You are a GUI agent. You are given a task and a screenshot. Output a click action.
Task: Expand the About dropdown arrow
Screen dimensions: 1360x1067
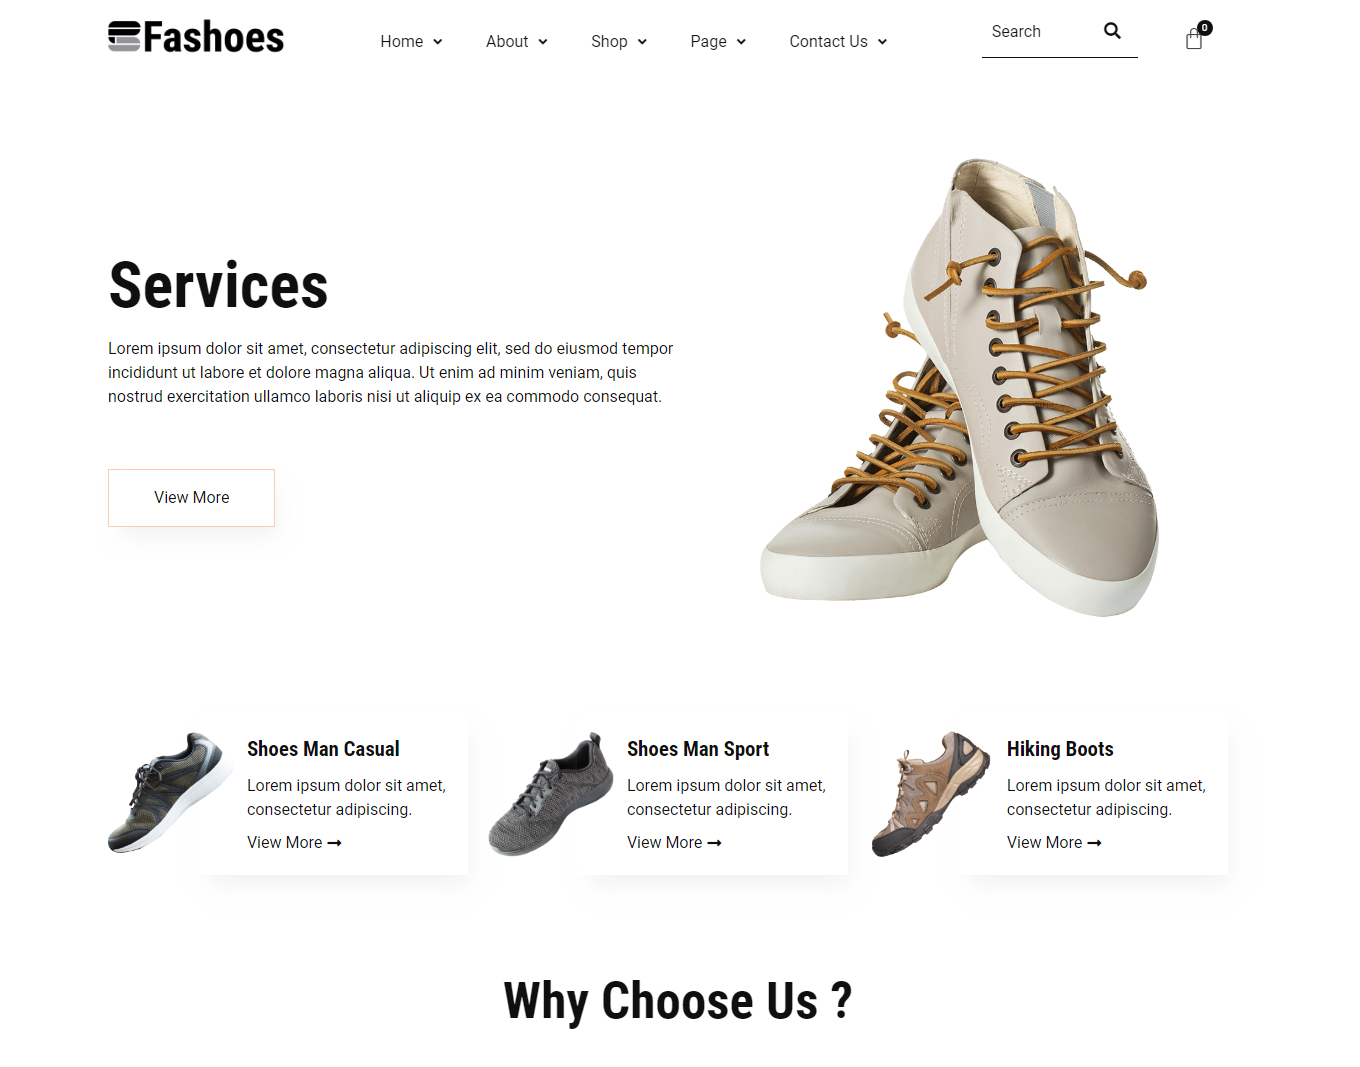point(543,42)
